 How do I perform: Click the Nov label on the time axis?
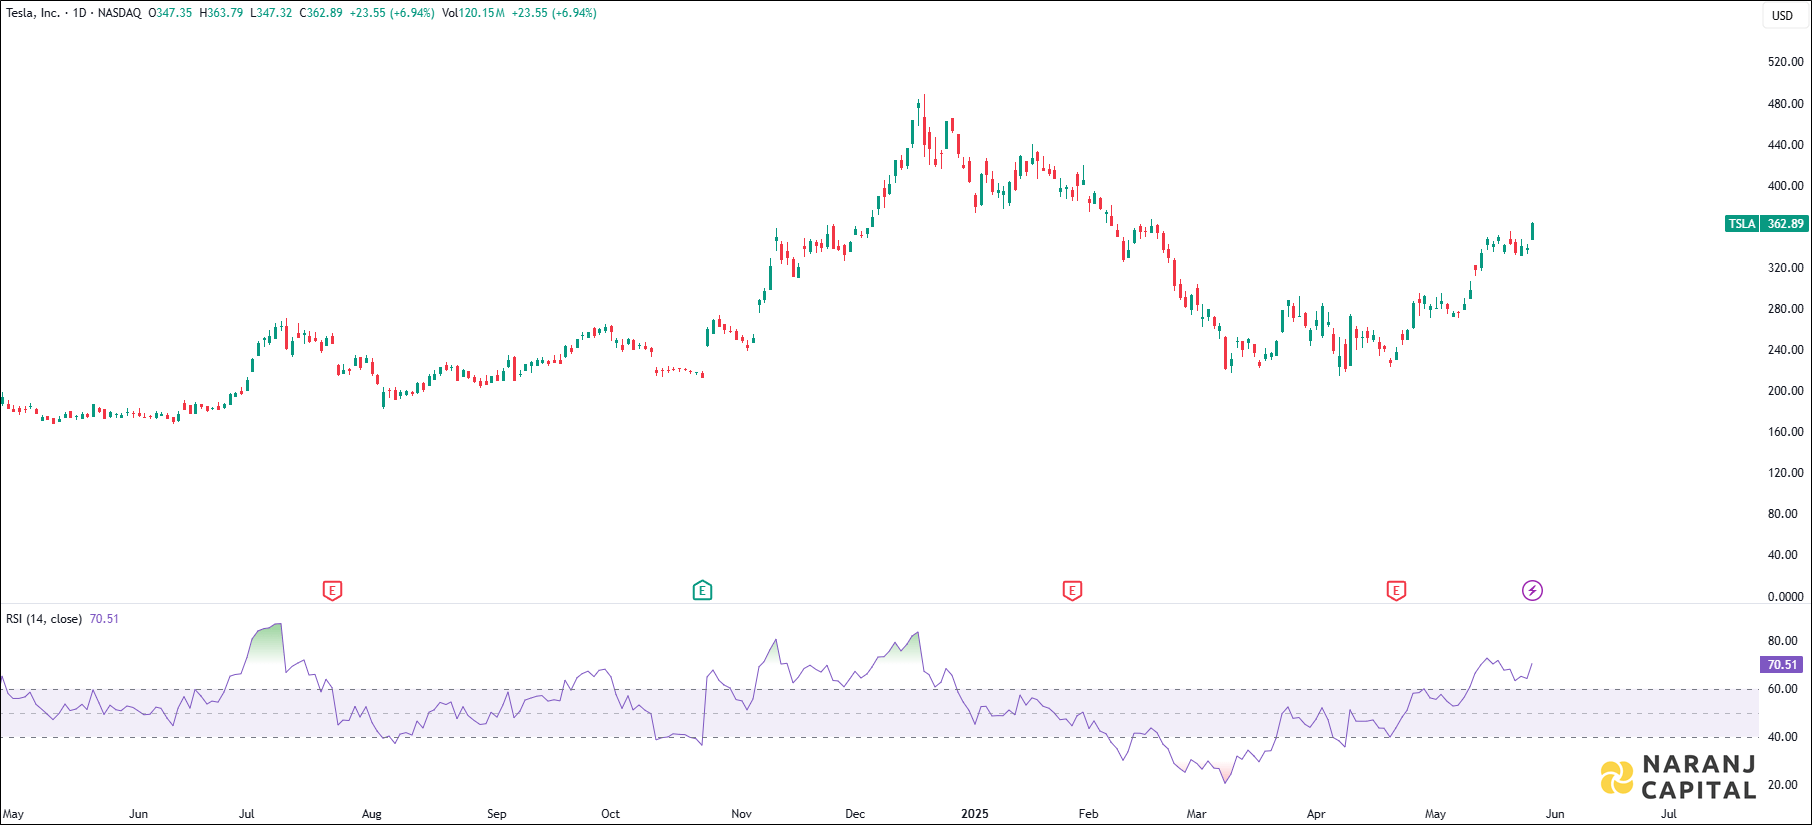(741, 814)
